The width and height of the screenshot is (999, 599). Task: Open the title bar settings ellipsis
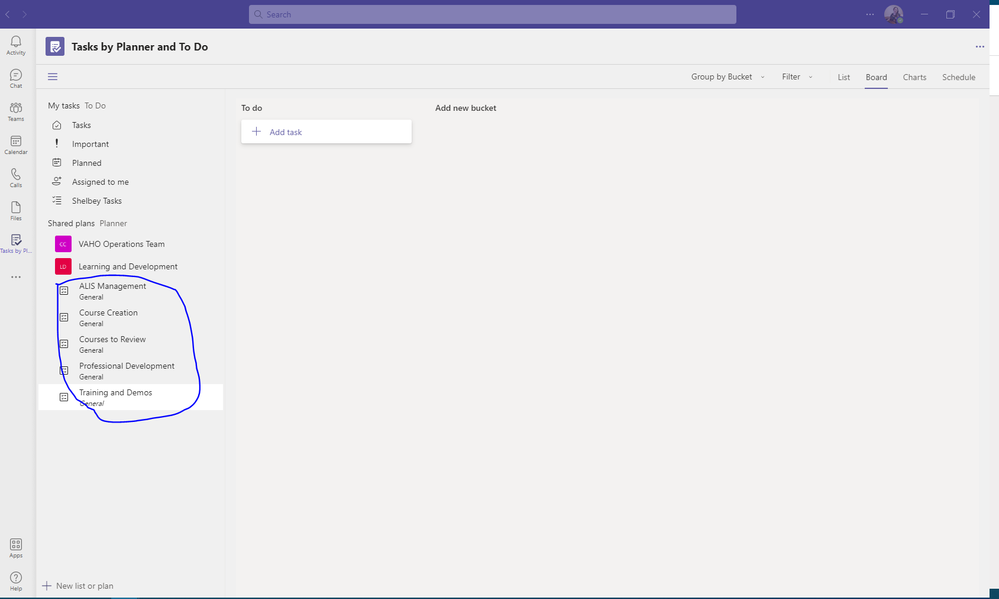tap(870, 14)
